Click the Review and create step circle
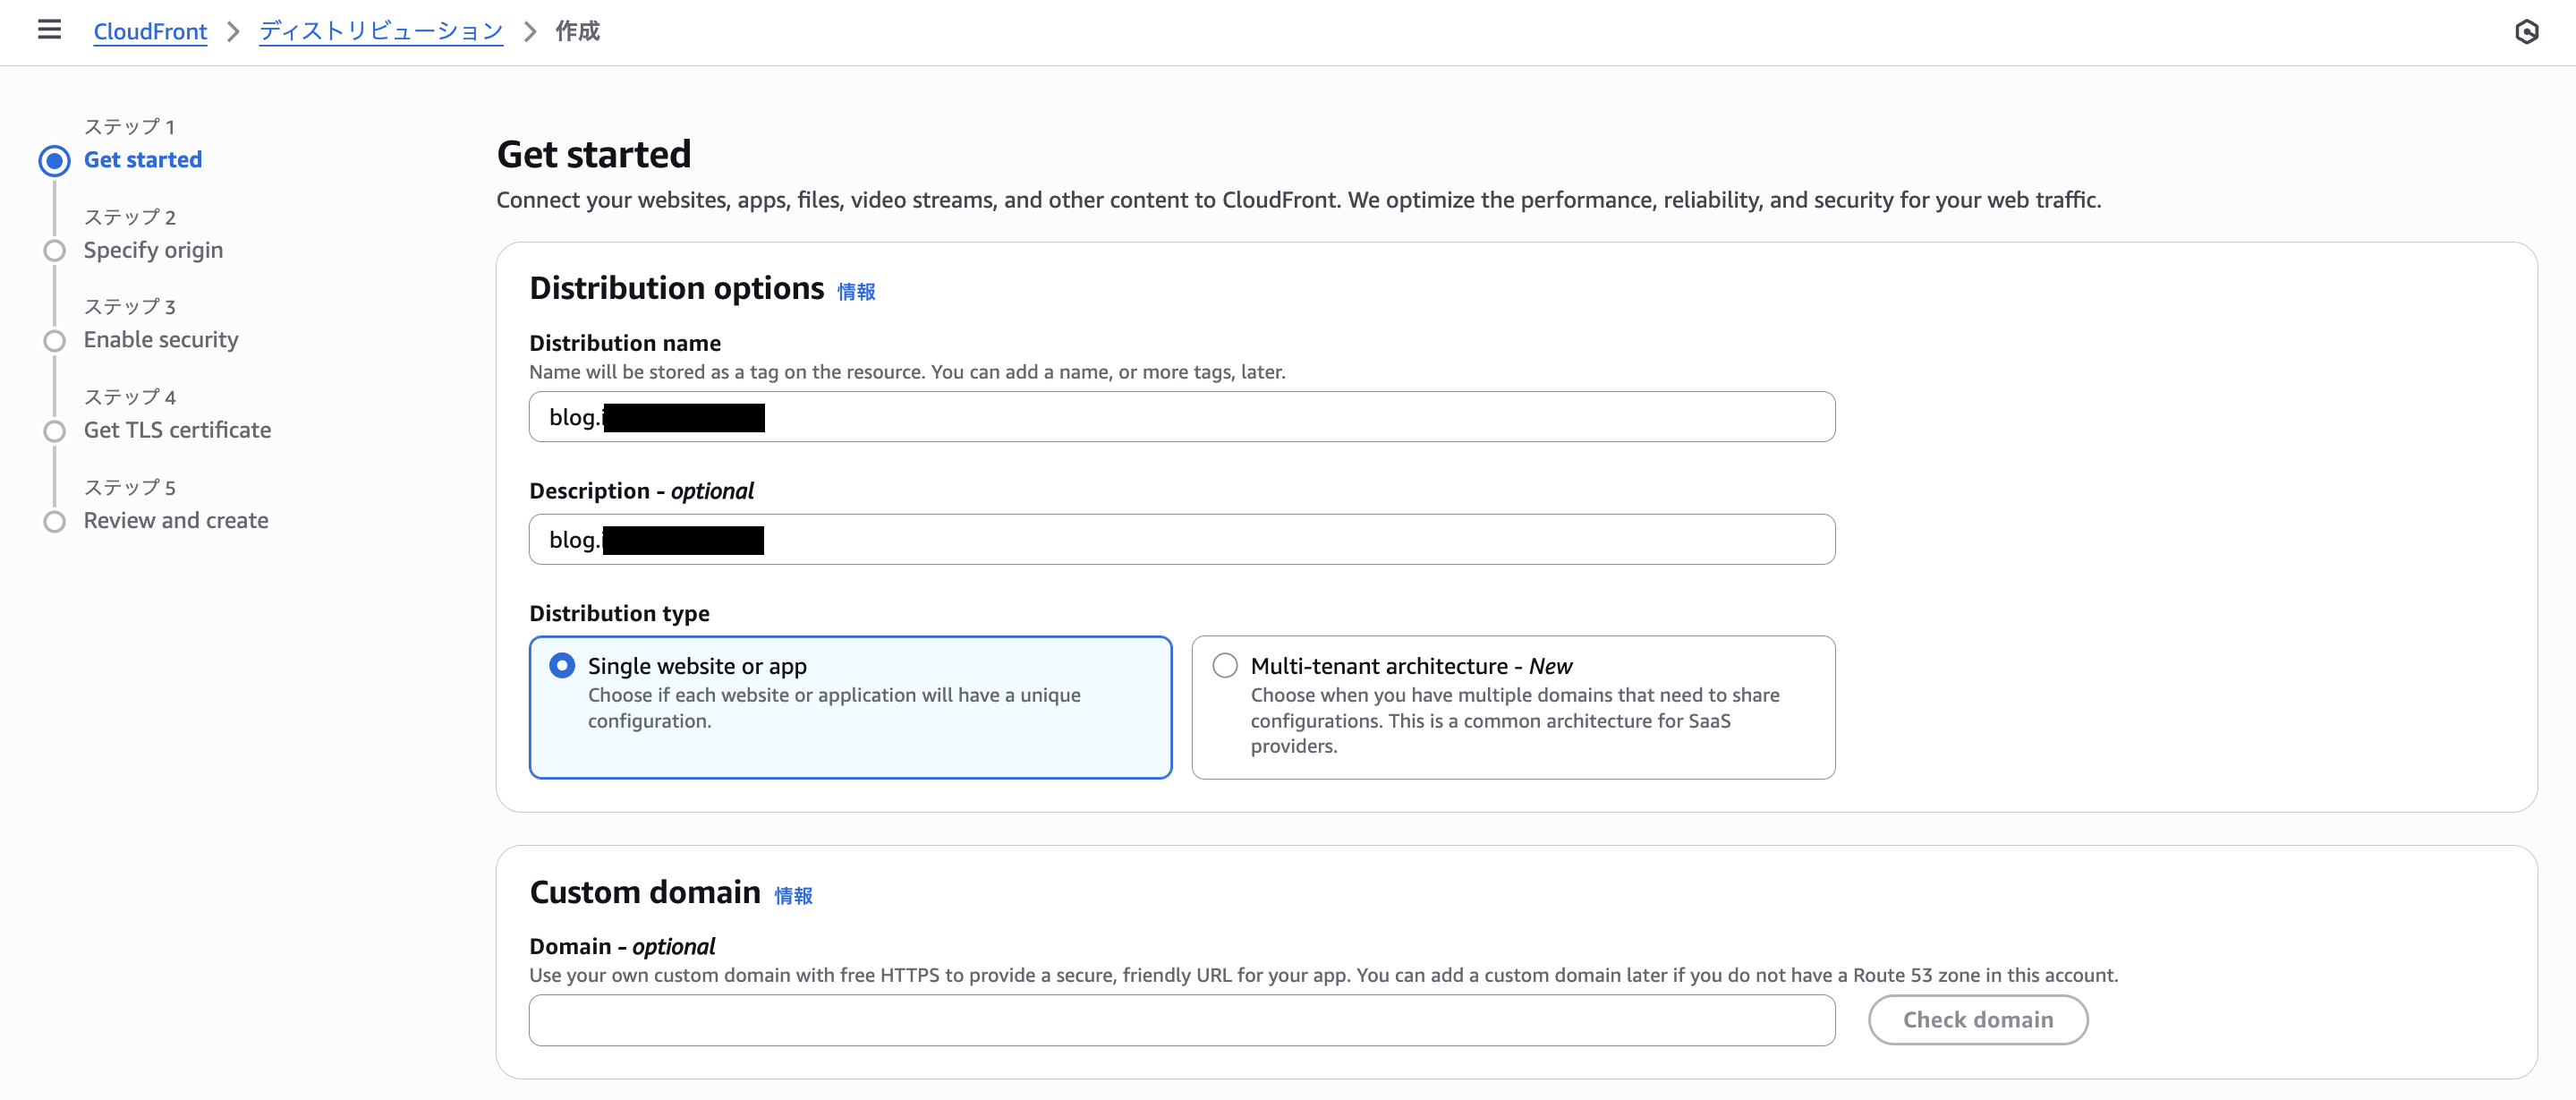 (x=55, y=521)
